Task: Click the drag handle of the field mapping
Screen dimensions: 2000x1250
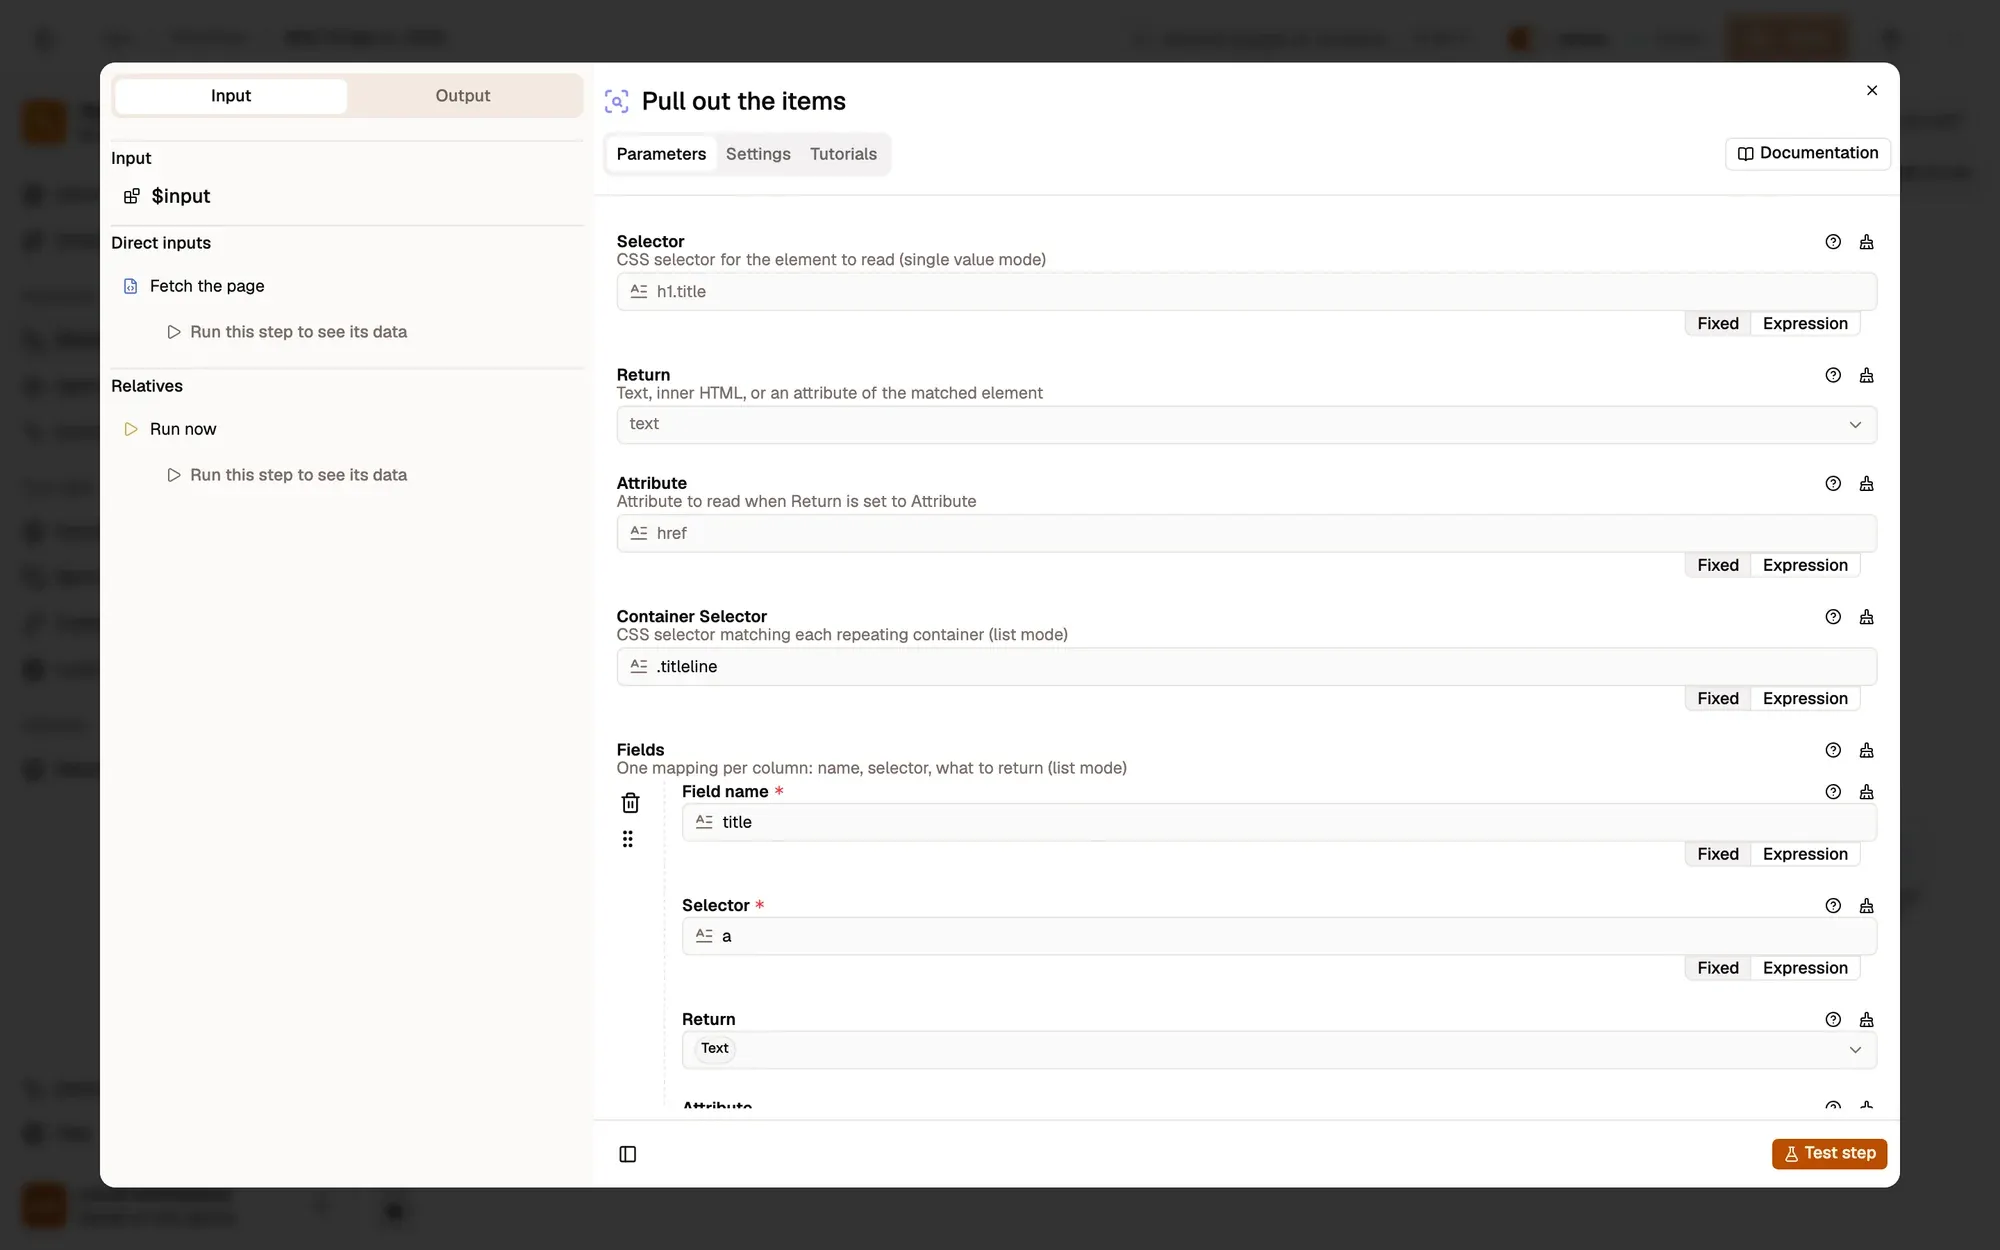Action: [x=628, y=839]
